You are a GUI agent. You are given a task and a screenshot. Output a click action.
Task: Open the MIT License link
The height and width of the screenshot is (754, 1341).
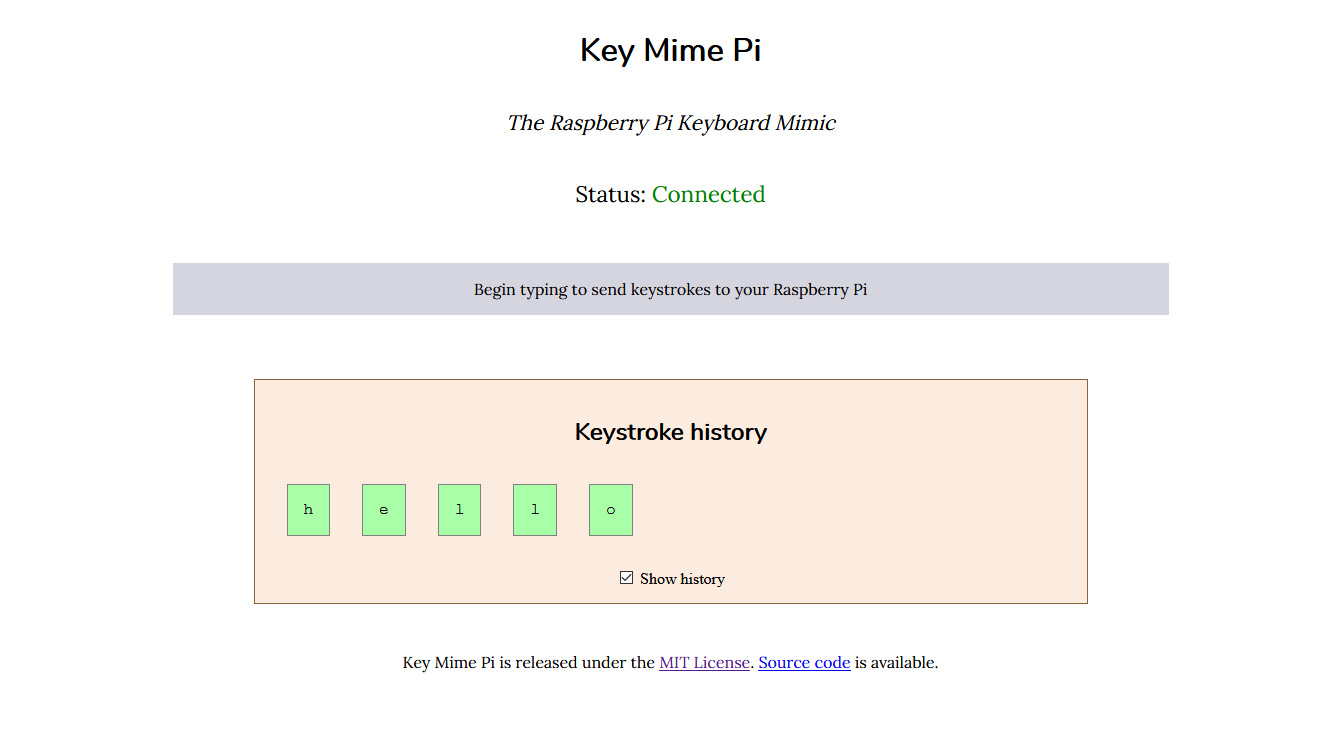pyautogui.click(x=704, y=662)
